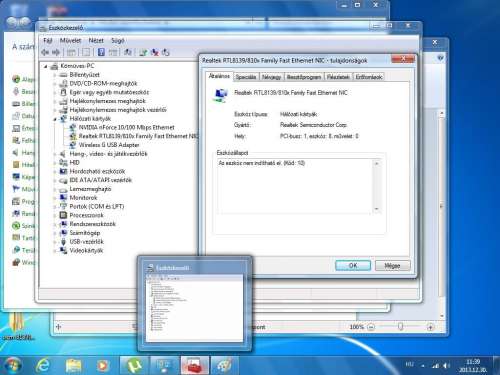Switch to the Illesztőprogram tab
The height and width of the screenshot is (375, 500).
[x=304, y=77]
